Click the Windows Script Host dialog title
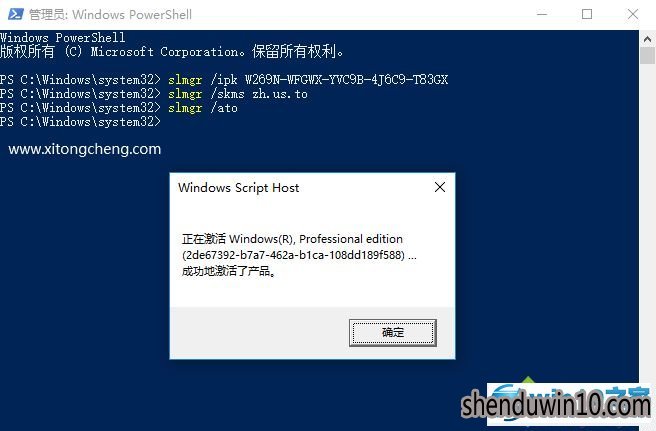The width and height of the screenshot is (656, 431). (x=238, y=188)
